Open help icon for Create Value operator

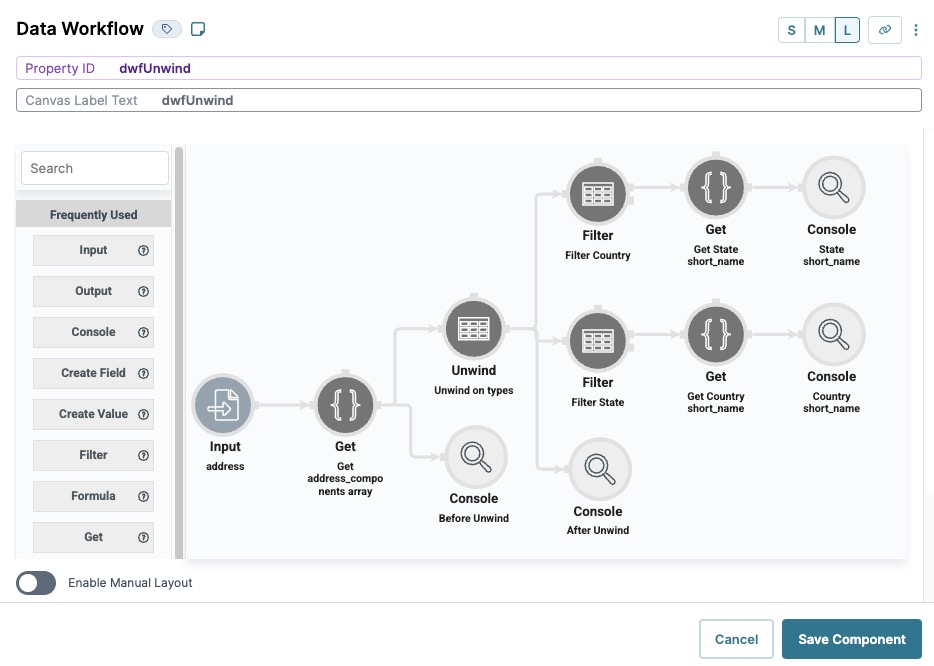click(143, 415)
